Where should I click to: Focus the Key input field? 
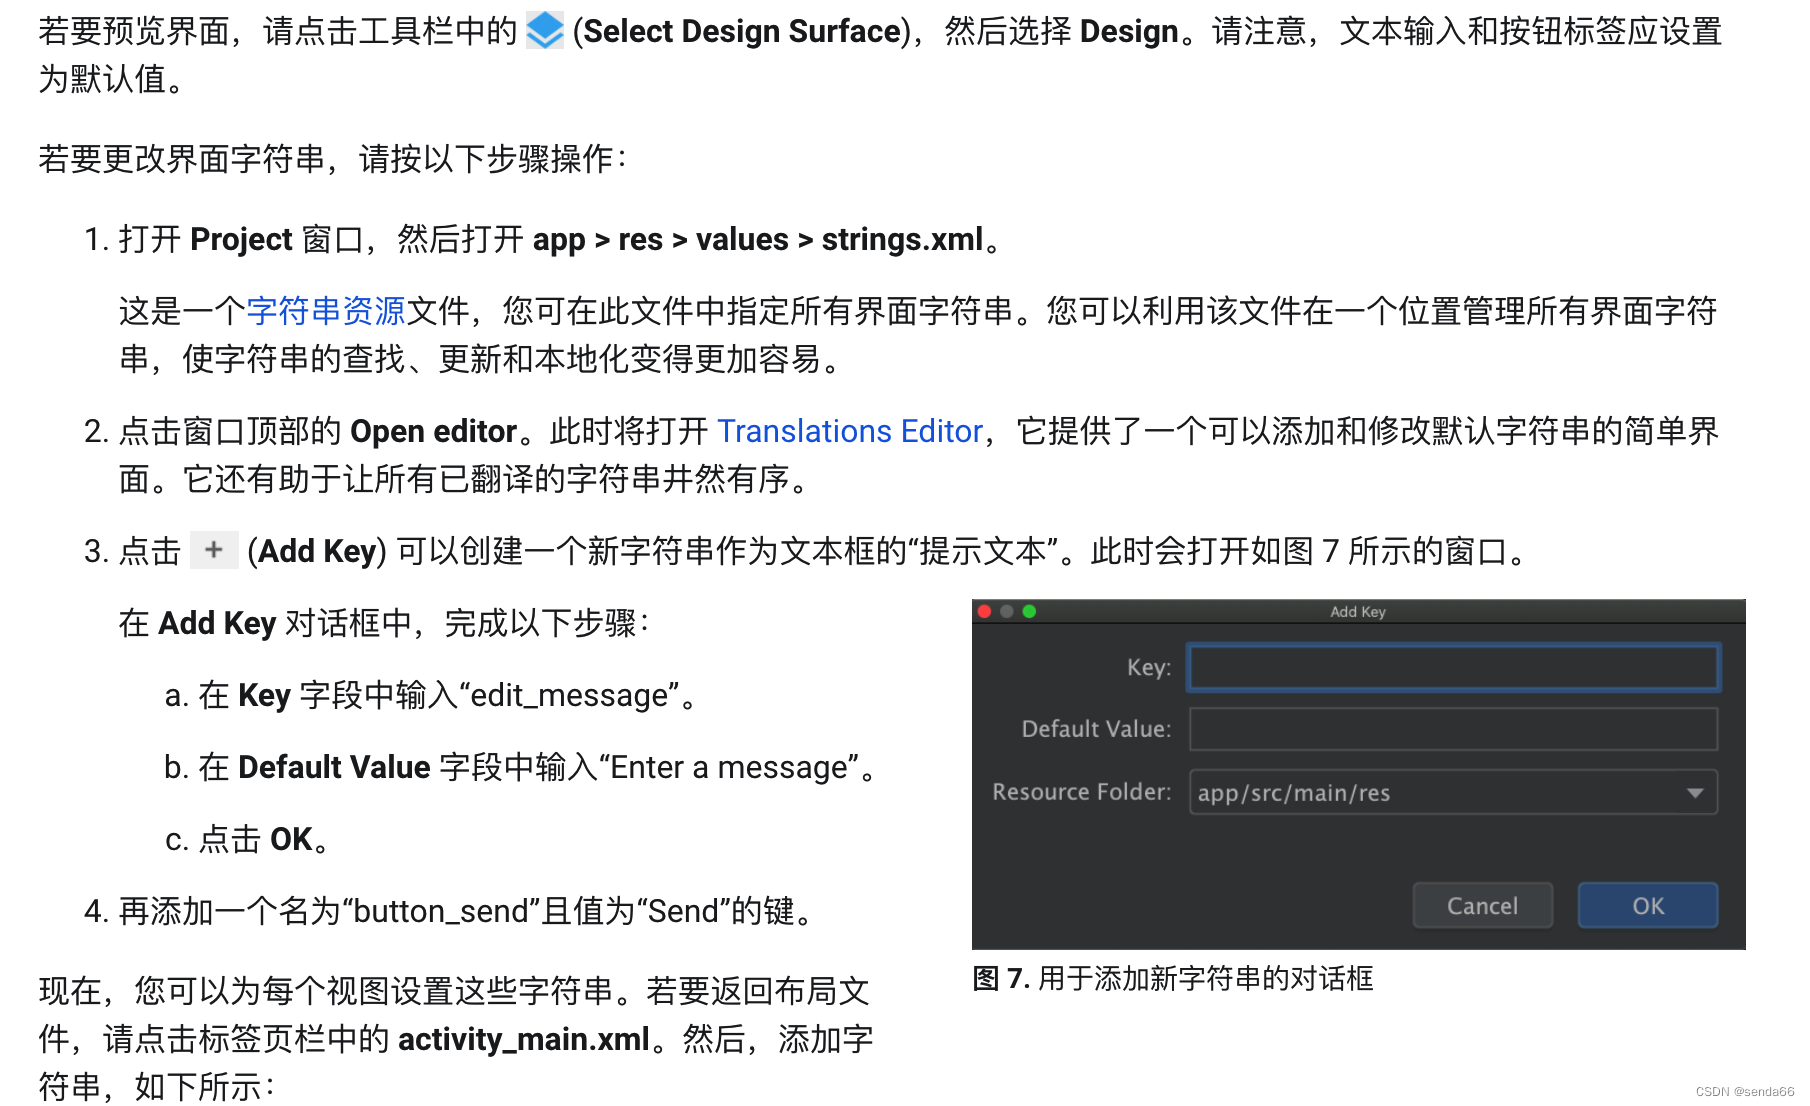[1453, 667]
